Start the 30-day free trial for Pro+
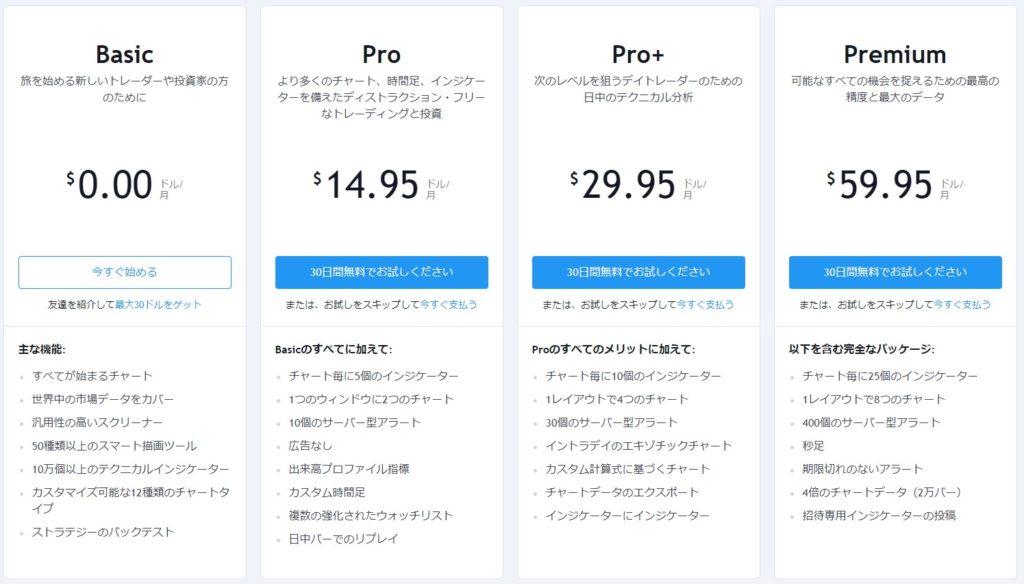Screen dimensions: 1024x584 [x=638, y=272]
